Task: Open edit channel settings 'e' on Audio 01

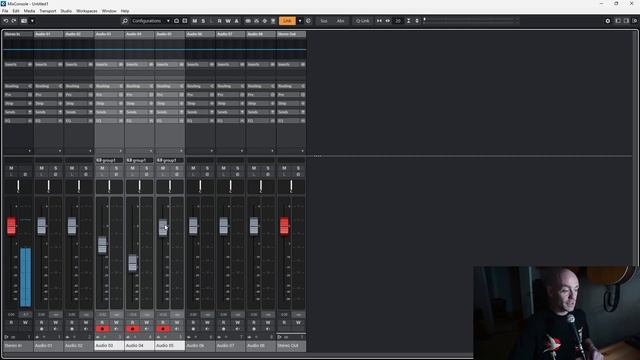Action: click(x=56, y=175)
